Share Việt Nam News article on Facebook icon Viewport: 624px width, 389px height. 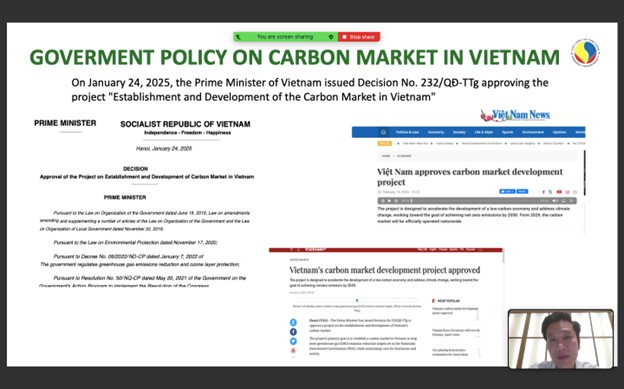pos(544,192)
